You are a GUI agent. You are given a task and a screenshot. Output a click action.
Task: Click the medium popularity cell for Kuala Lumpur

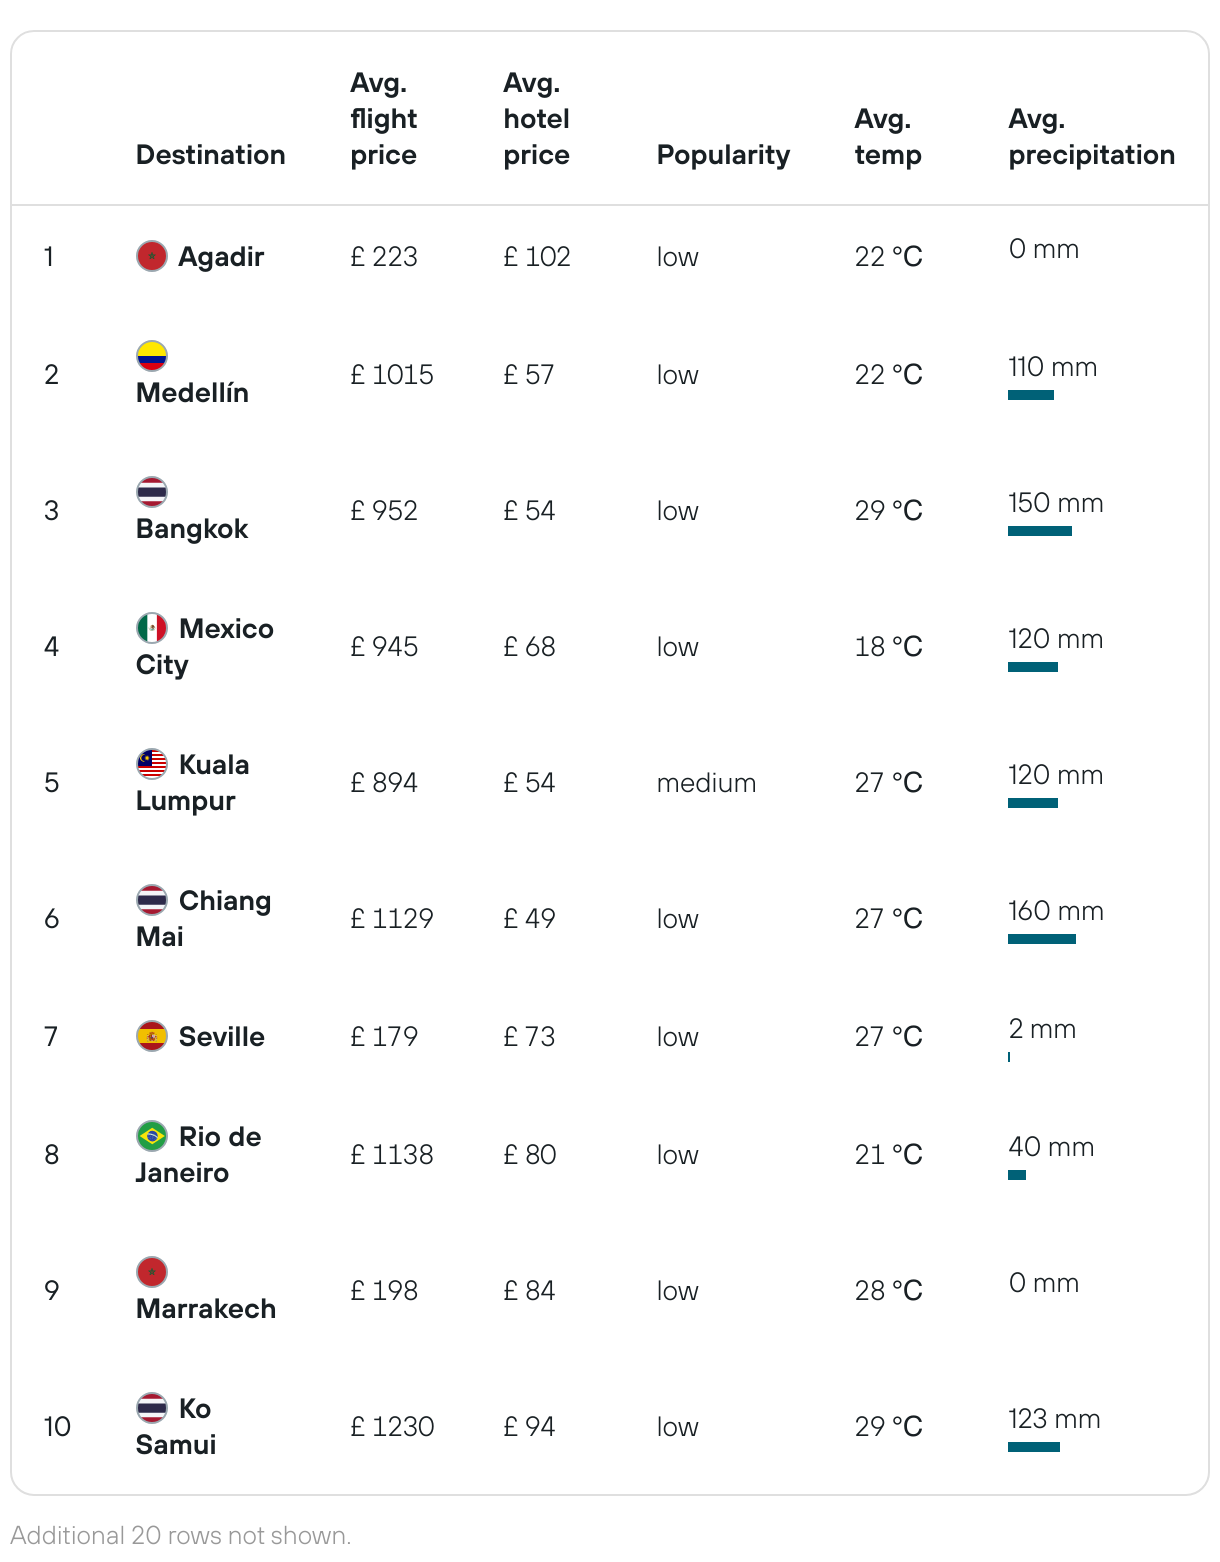click(706, 783)
